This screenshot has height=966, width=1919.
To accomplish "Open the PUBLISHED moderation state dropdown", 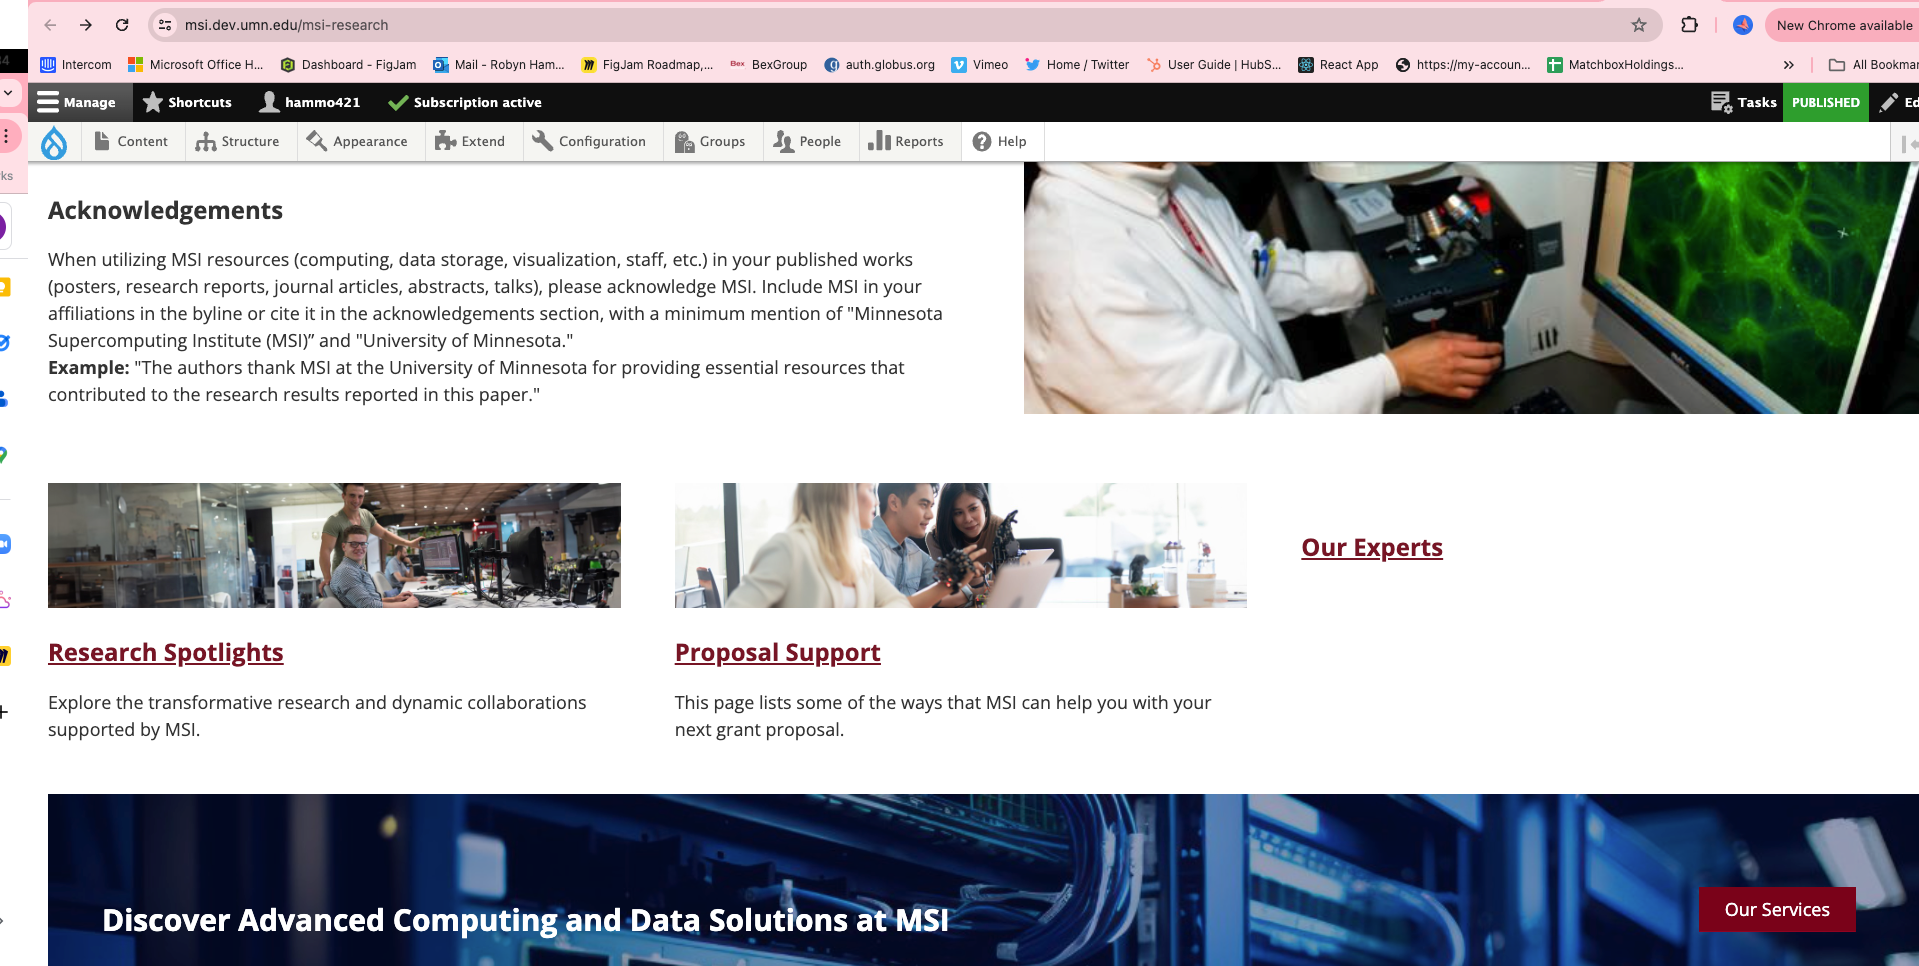I will [x=1825, y=102].
